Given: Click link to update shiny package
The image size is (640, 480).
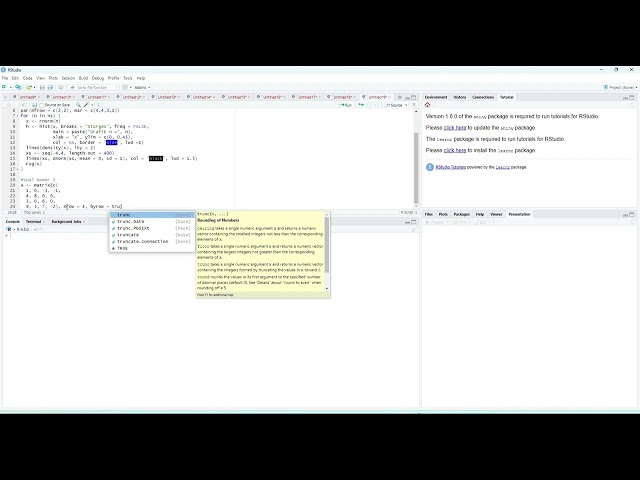Looking at the screenshot, I should point(455,127).
